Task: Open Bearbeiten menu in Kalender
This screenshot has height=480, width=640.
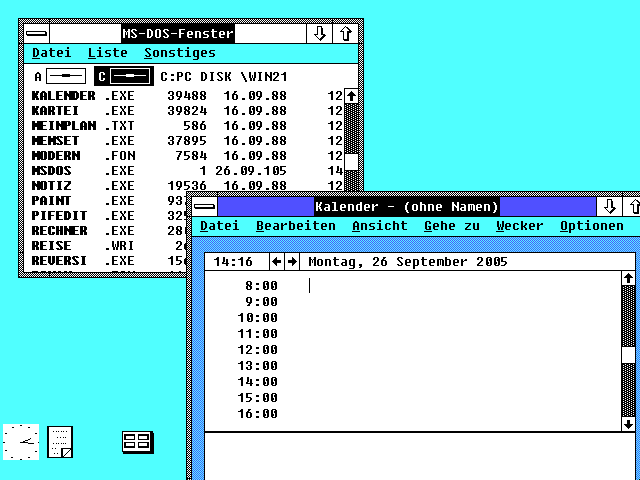Action: click(x=296, y=226)
